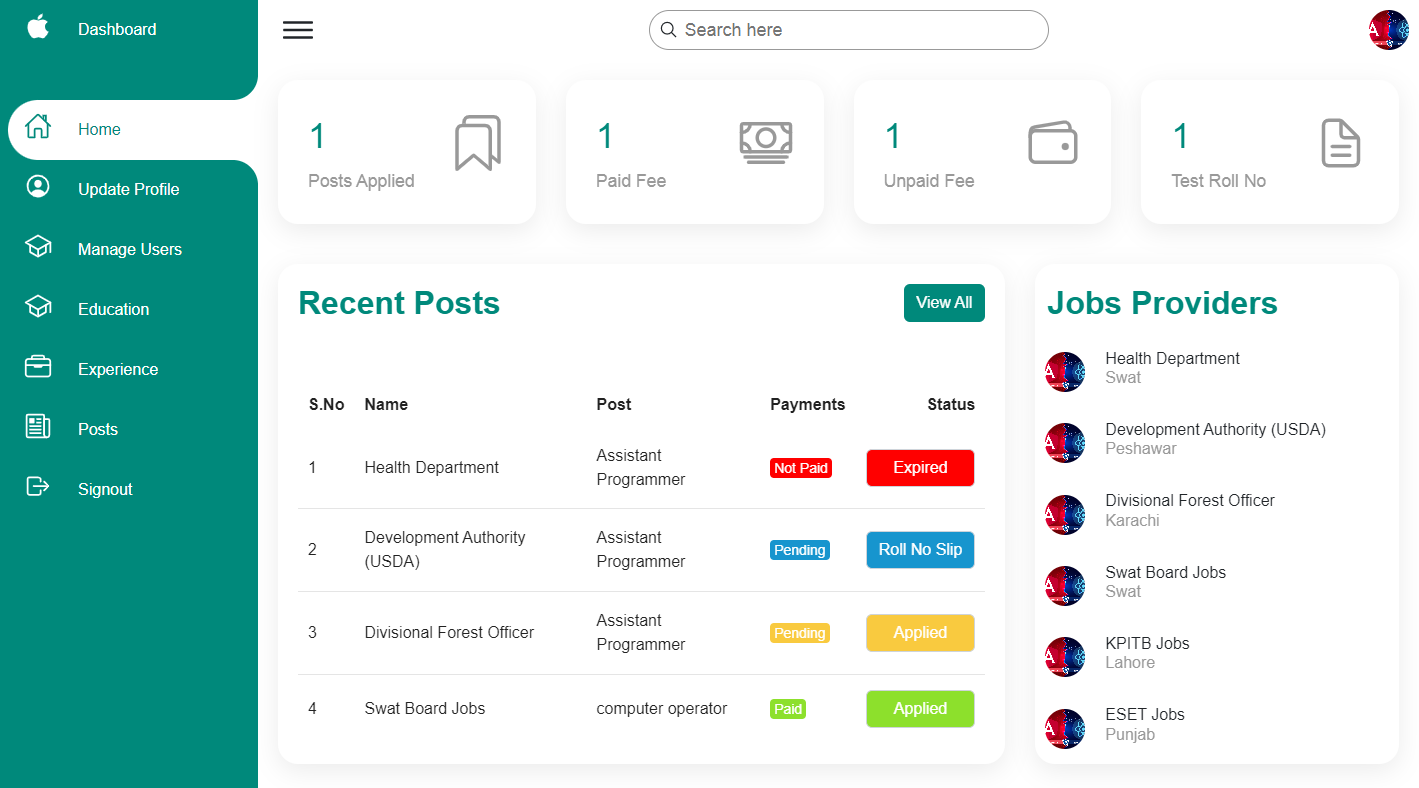This screenshot has height=788, width=1419.
Task: Click the Signout exit icon
Action: [38, 487]
